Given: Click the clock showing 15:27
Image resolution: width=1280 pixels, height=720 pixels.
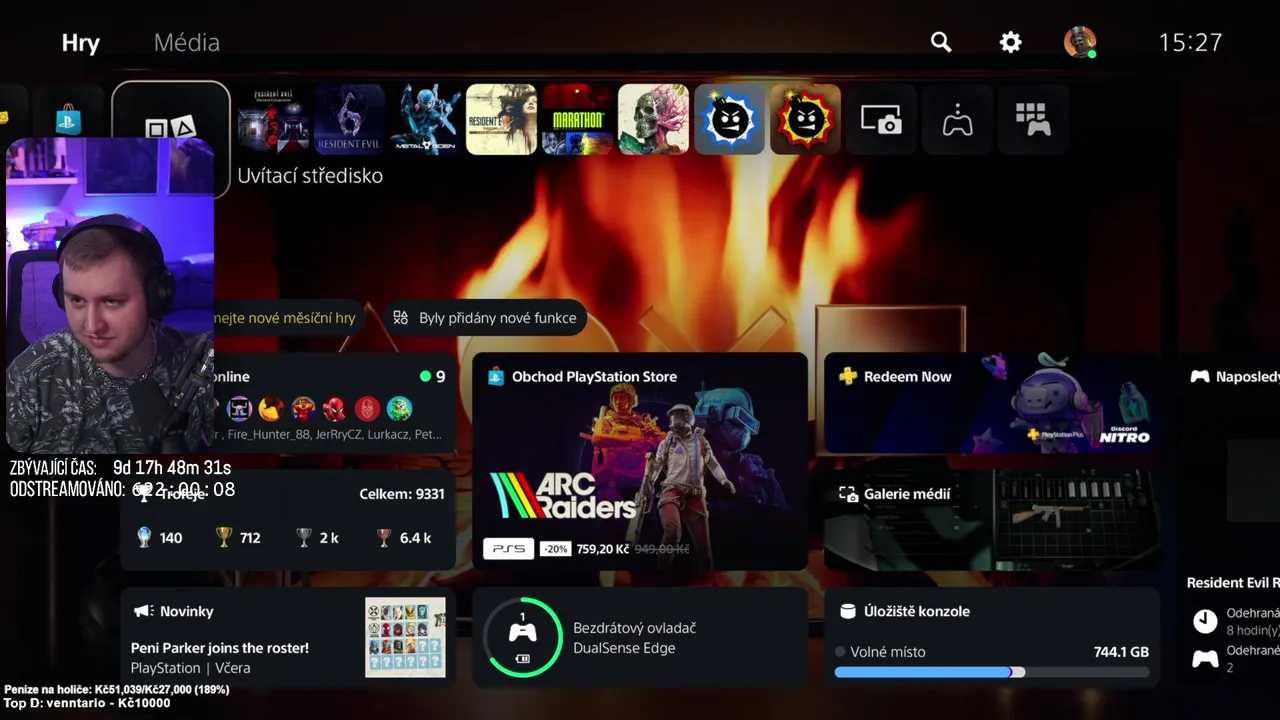Looking at the screenshot, I should coord(1190,42).
